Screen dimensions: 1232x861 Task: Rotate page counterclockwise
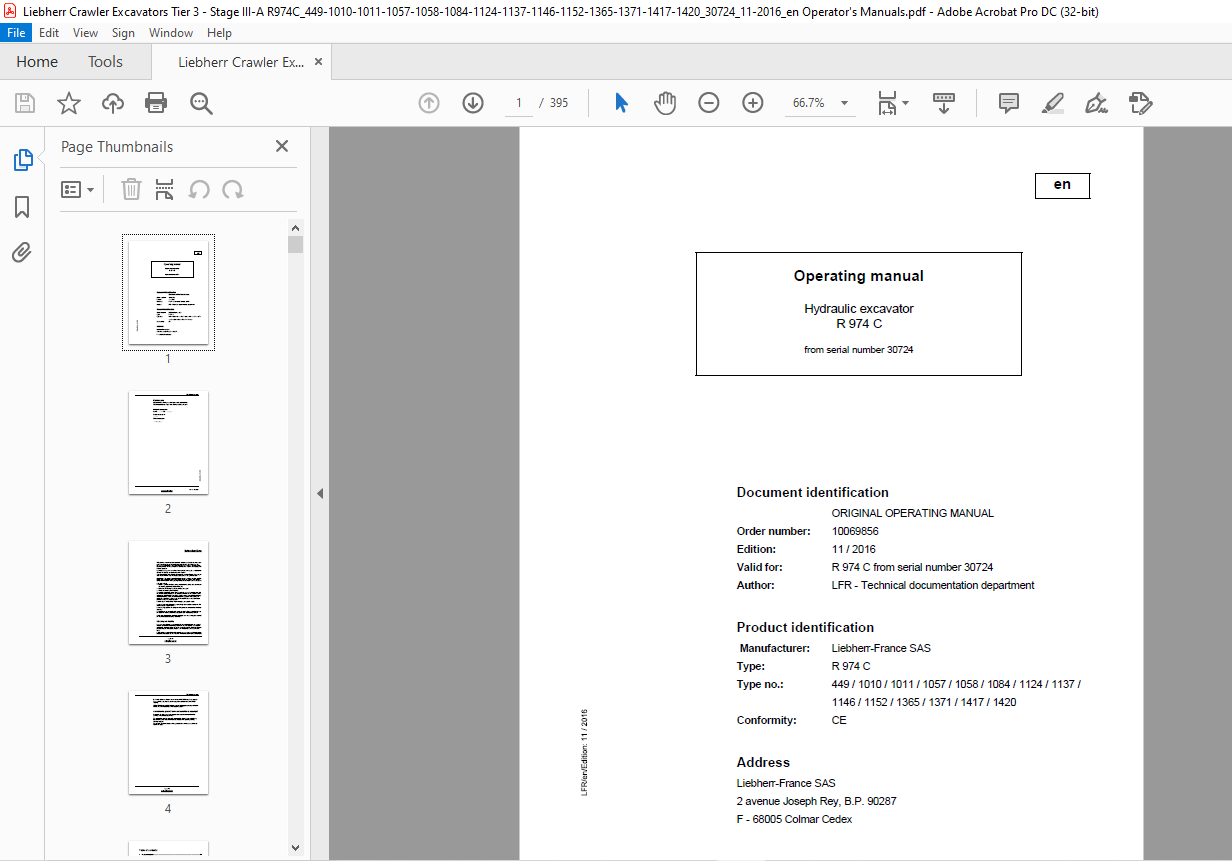tap(199, 190)
